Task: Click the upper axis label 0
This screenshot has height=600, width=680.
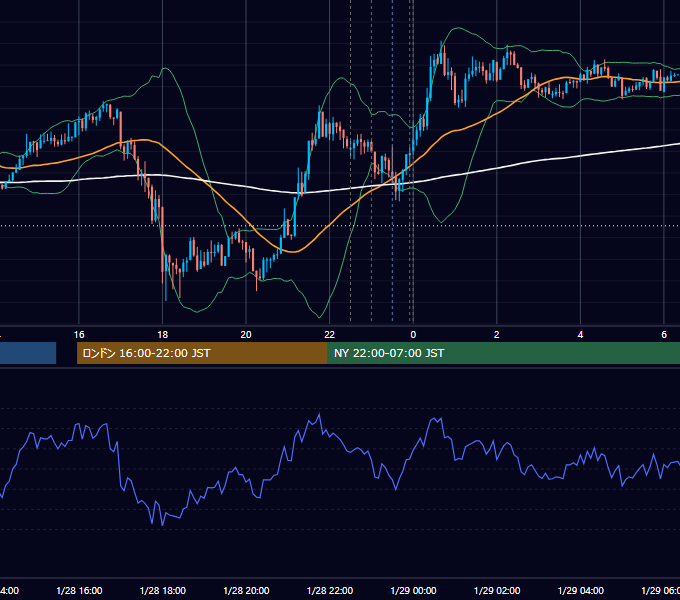Action: click(413, 335)
